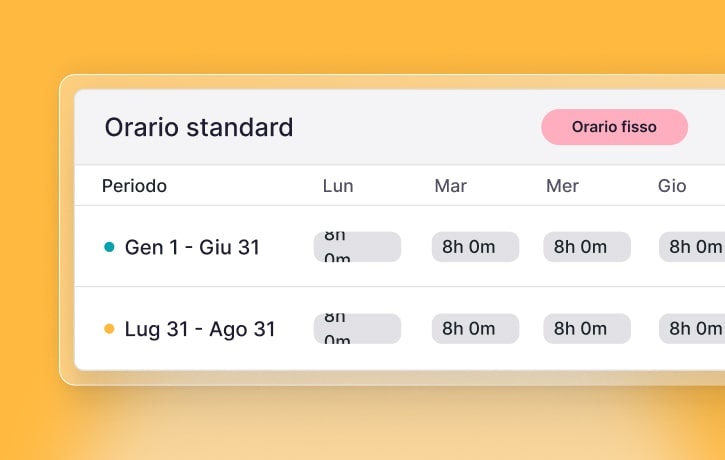The image size is (725, 460).
Task: Edit Thursday hours for Gen 1 period
Action: (692, 247)
